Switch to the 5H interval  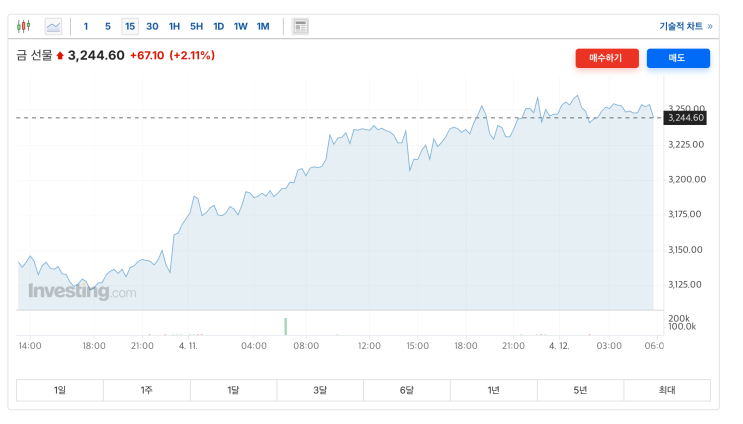pos(196,26)
